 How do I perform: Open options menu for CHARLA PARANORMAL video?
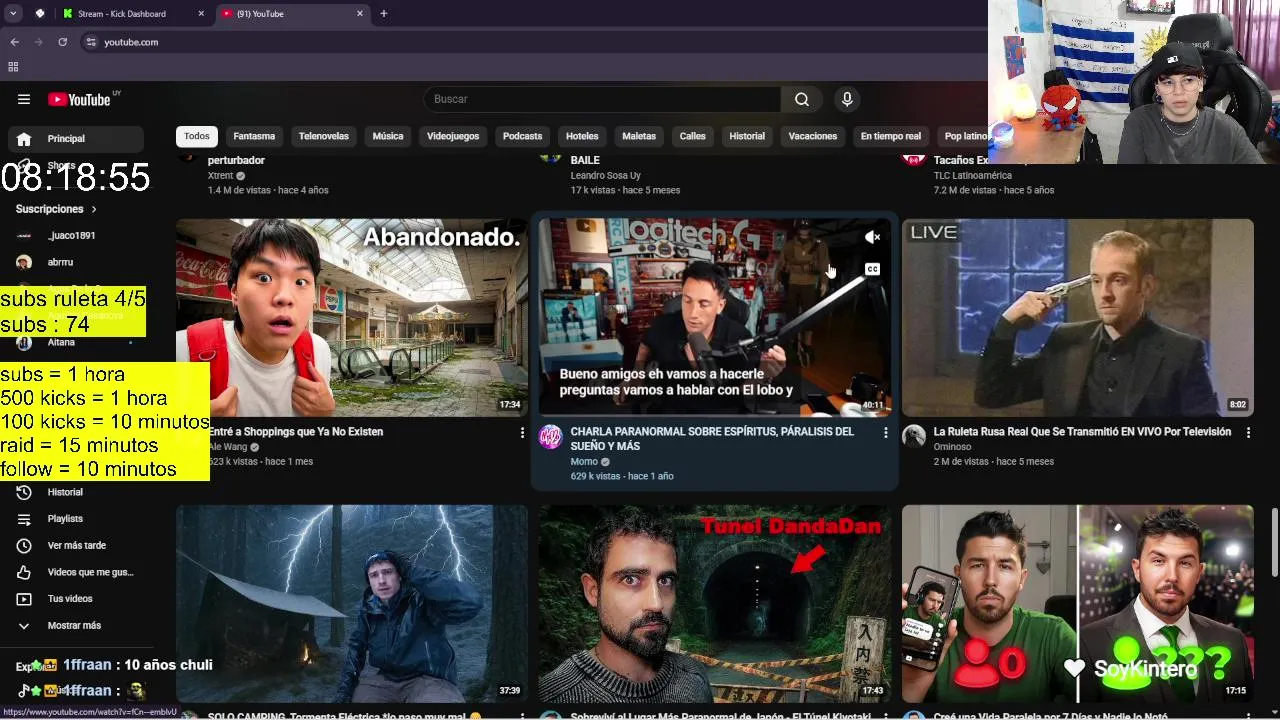(885, 432)
